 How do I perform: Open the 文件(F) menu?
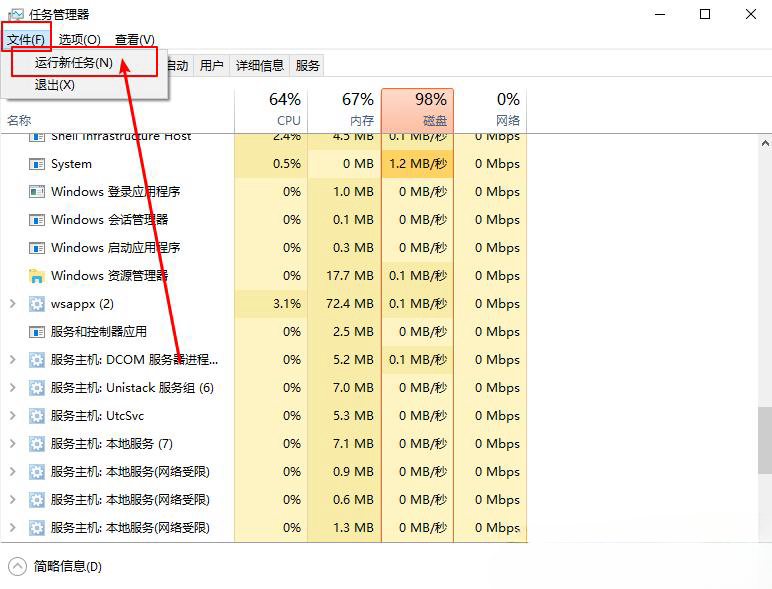pos(26,39)
